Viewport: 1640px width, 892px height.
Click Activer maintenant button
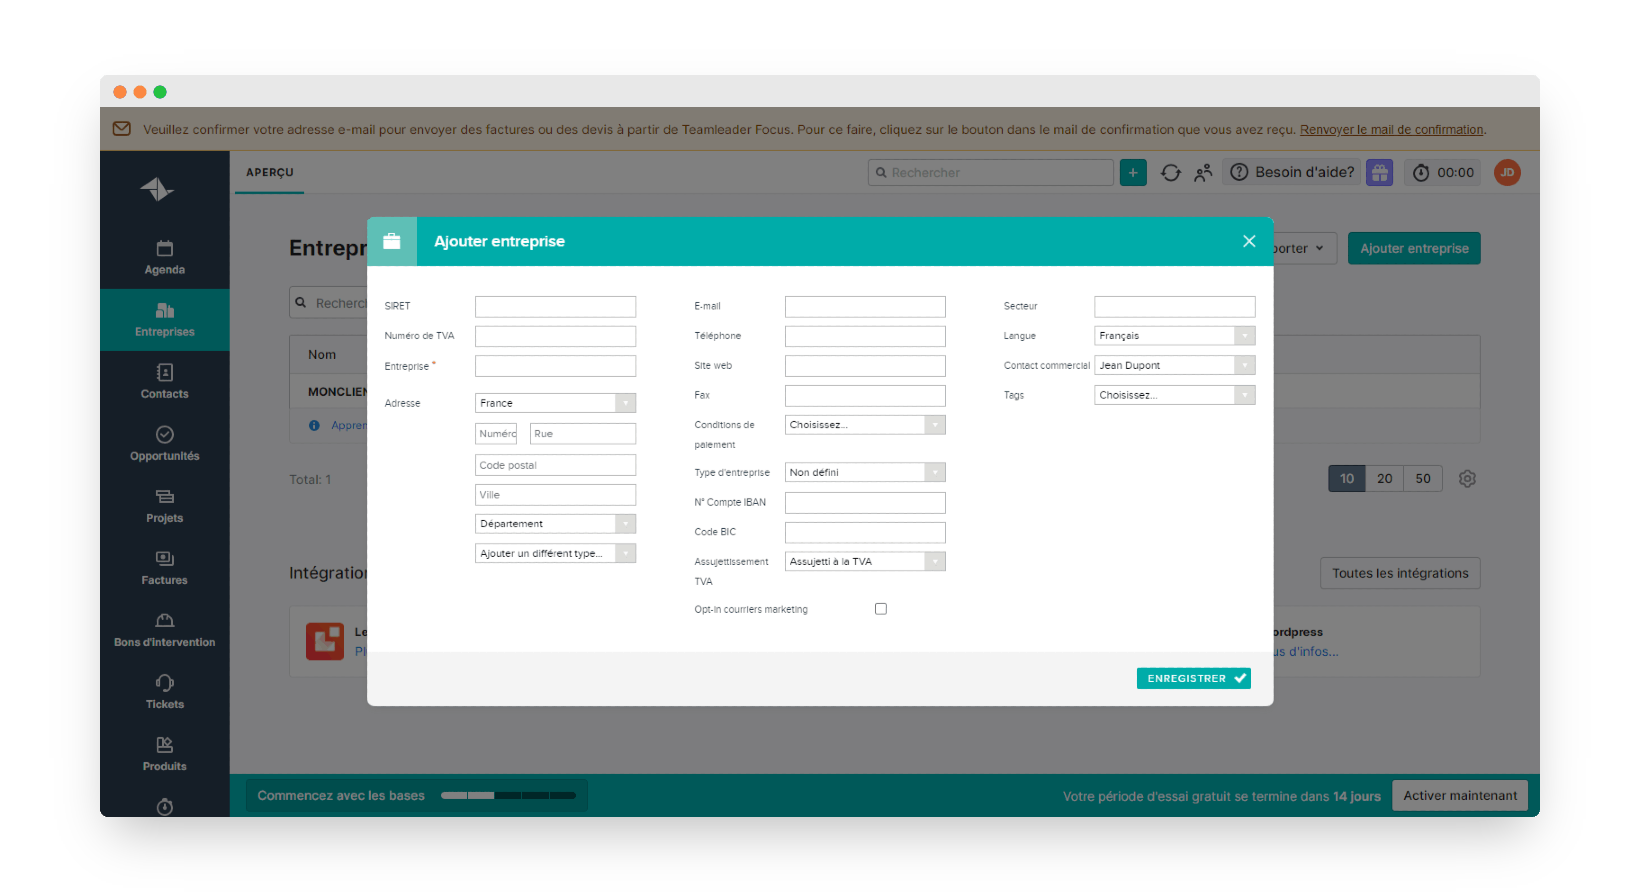pyautogui.click(x=1460, y=796)
